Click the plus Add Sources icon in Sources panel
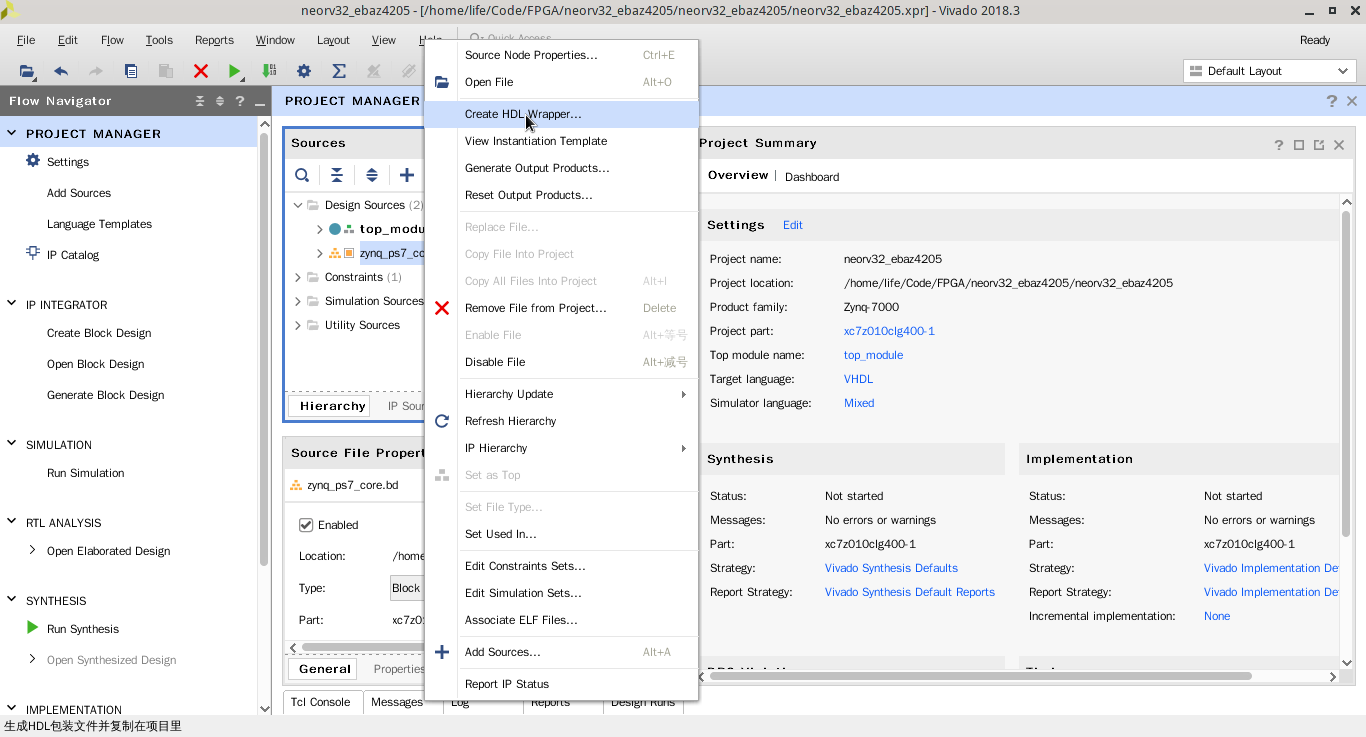This screenshot has width=1366, height=737. point(407,175)
